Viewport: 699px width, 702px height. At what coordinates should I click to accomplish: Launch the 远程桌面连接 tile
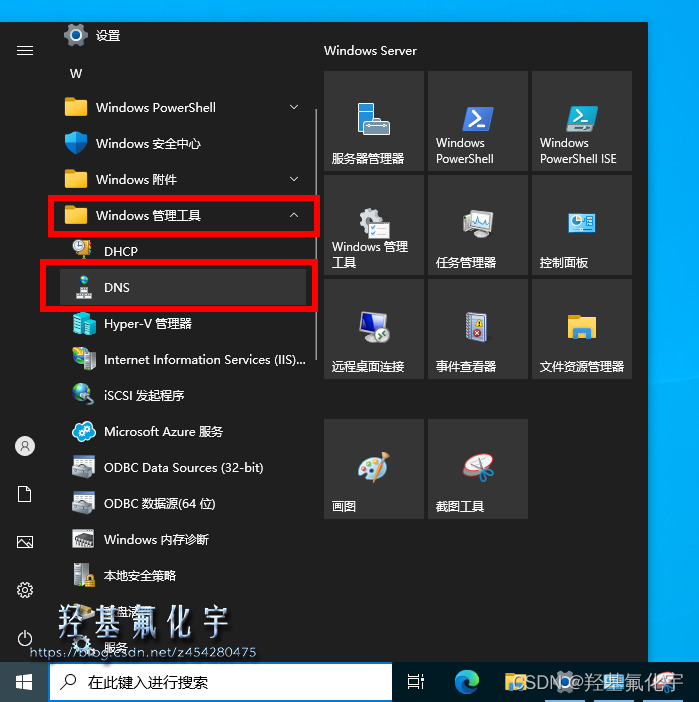point(374,329)
